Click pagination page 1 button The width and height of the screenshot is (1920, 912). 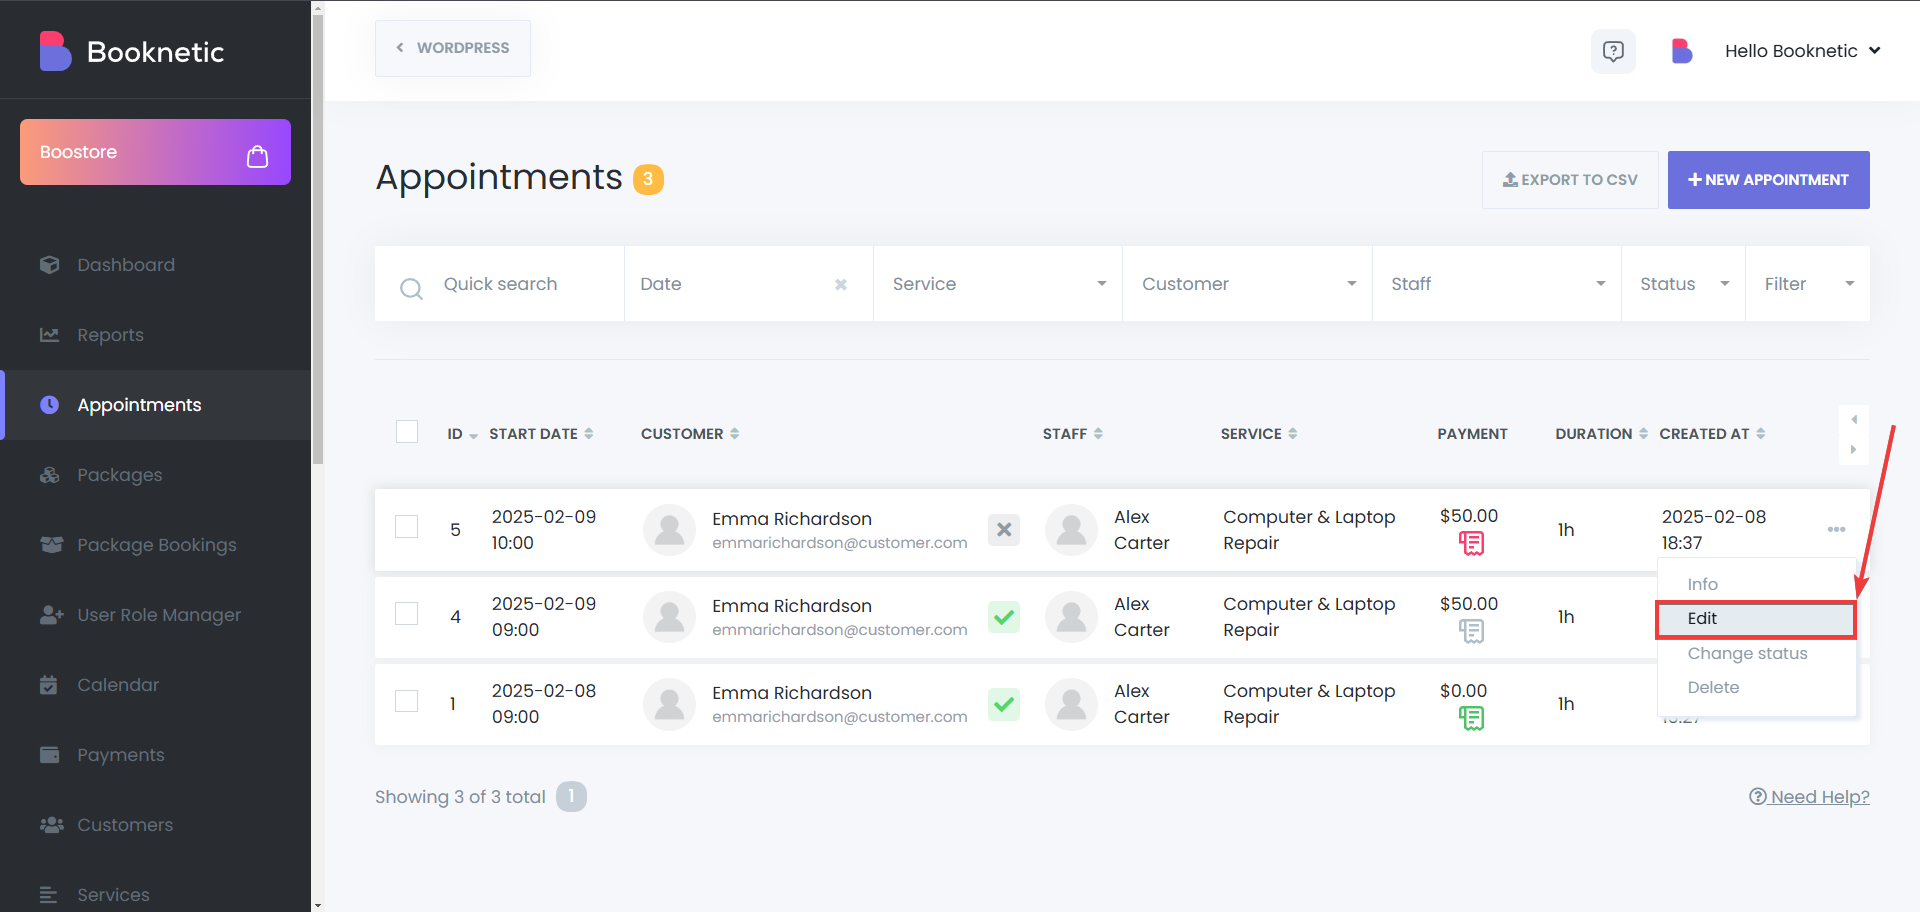click(x=571, y=796)
